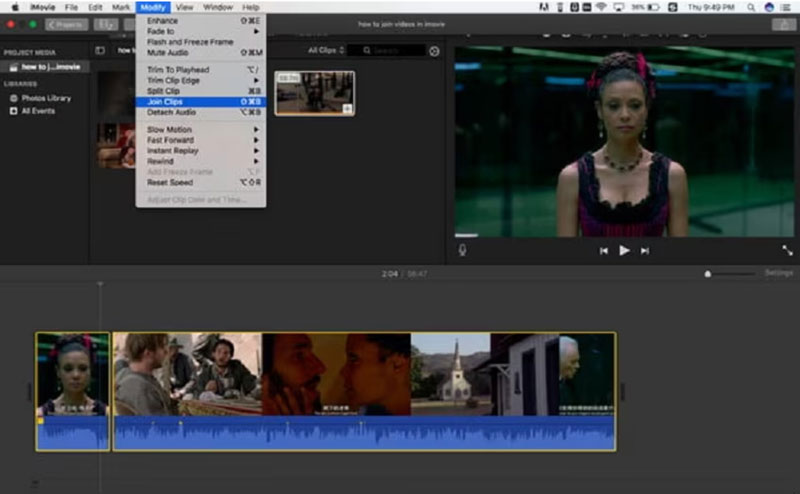Open All Events in the sidebar
Screen dimensions: 800x494
click(x=33, y=111)
